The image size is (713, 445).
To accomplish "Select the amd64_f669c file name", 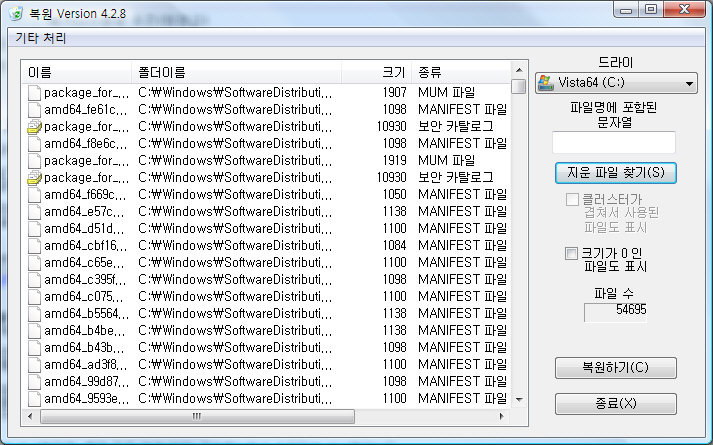I will click(85, 195).
